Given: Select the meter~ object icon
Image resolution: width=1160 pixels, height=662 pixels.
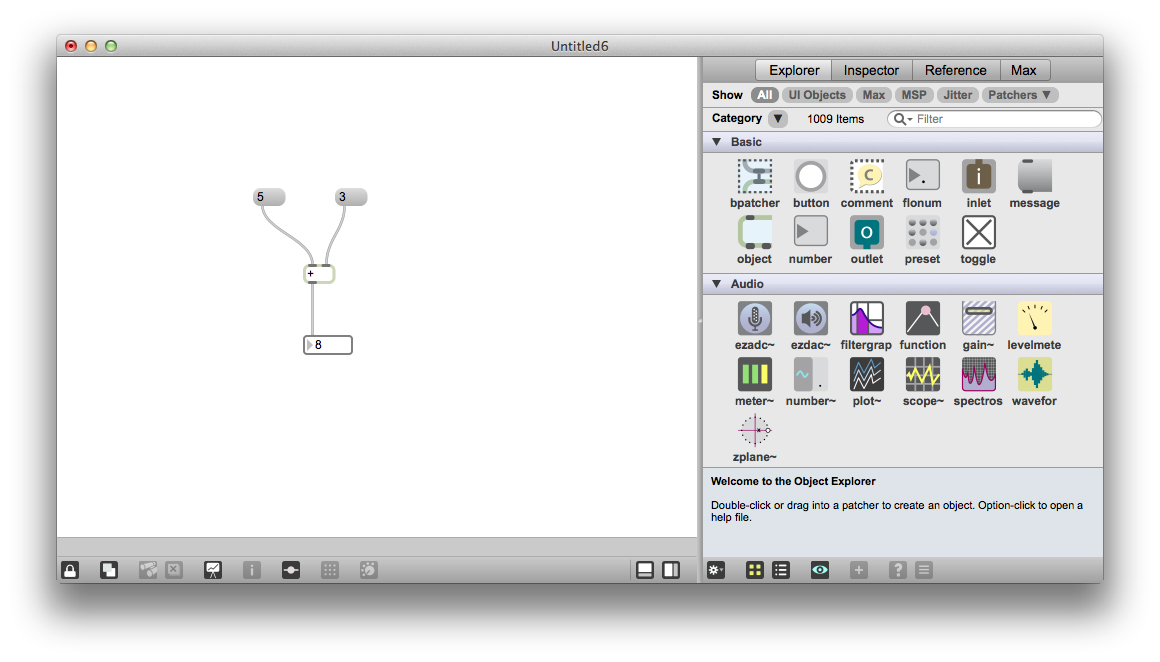Looking at the screenshot, I should [755, 374].
